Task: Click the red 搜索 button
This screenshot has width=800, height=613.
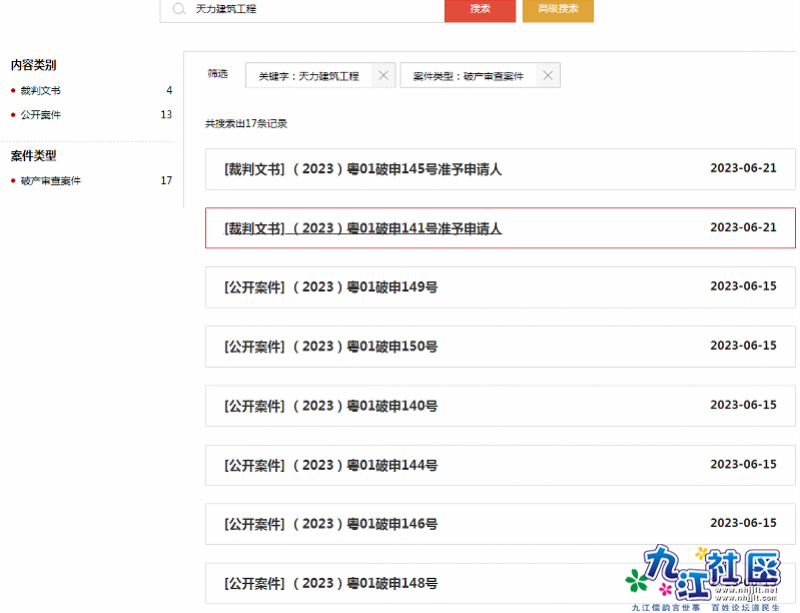Action: tap(479, 9)
